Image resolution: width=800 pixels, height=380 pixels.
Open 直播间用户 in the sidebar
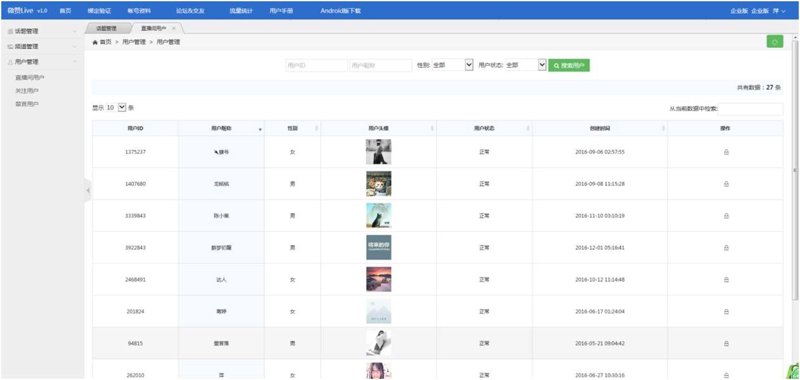30,78
